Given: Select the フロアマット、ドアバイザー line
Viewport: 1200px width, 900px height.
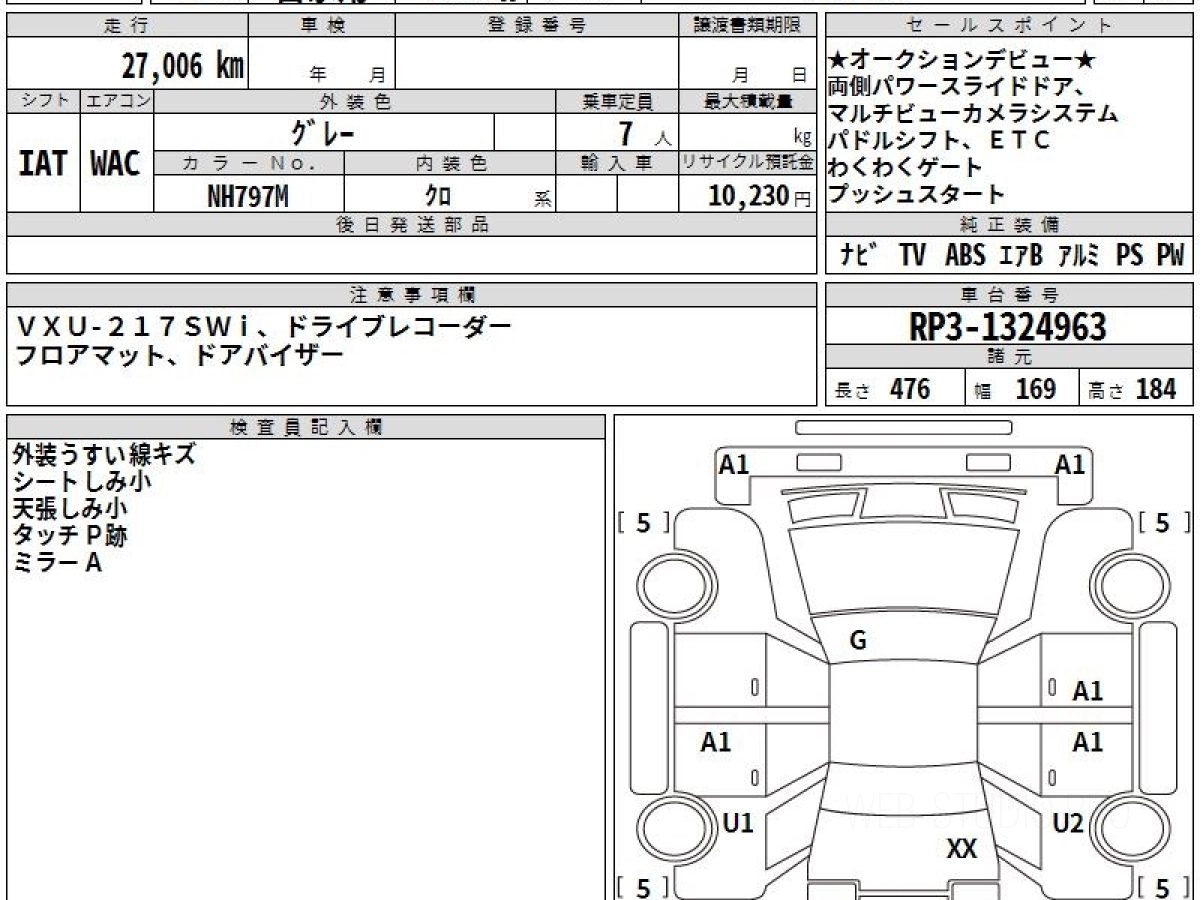Looking at the screenshot, I should 179,354.
